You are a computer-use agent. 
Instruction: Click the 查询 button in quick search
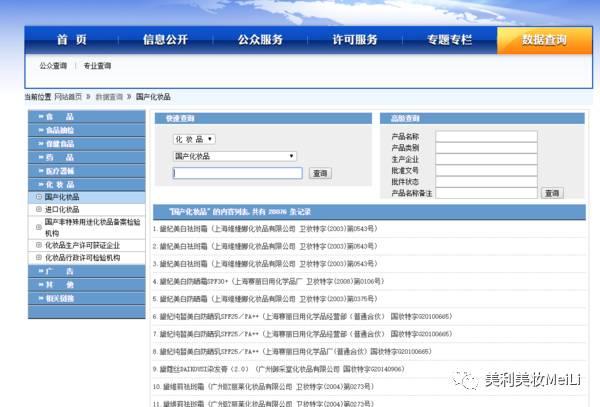[x=320, y=173]
